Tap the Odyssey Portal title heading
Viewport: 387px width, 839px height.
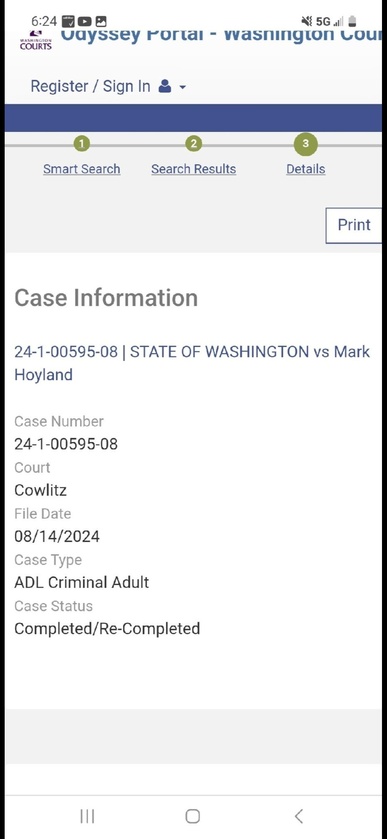[221, 35]
